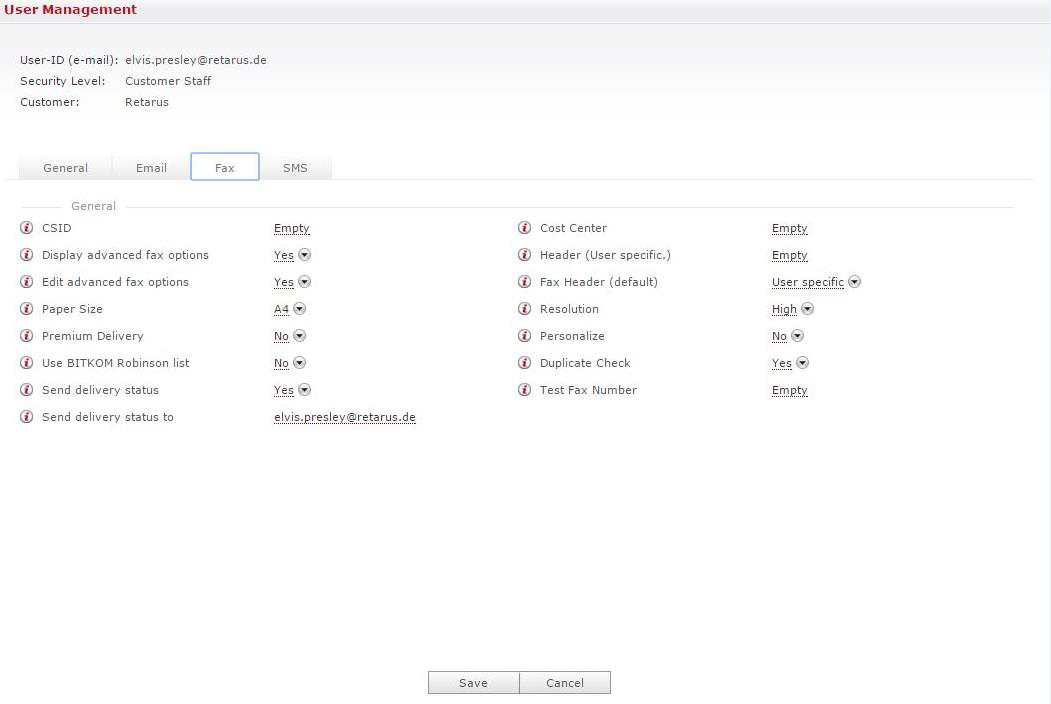Click info icon next to Test Fax Number
Image resolution: width=1051 pixels, height=704 pixels.
click(x=525, y=390)
